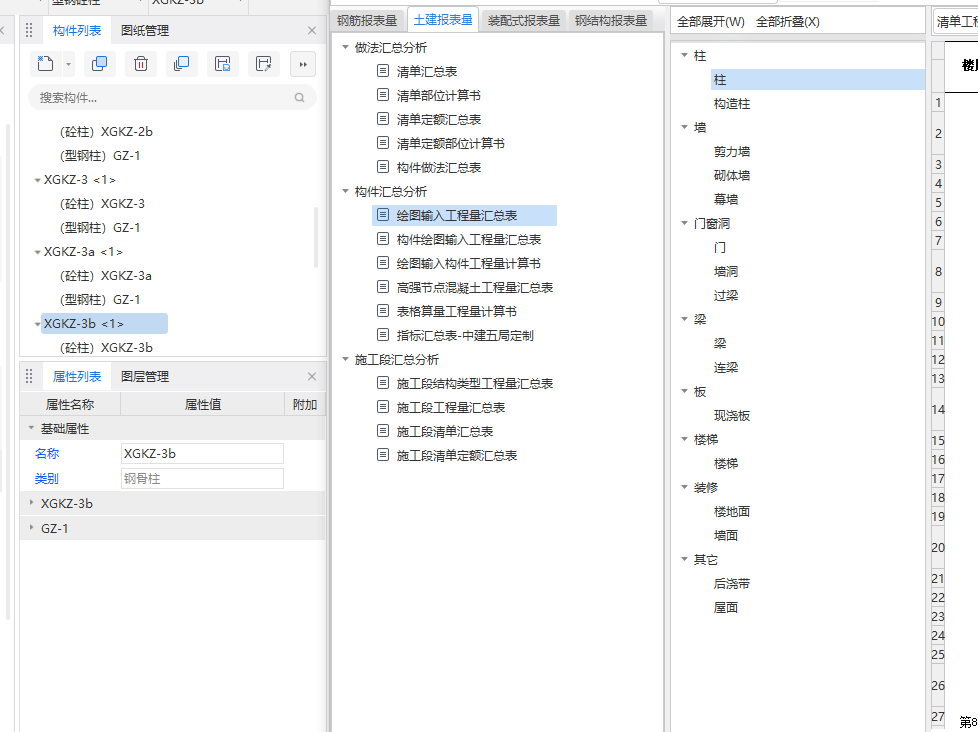Open the 施工段清单汇总表 report icon
Image resolution: width=978 pixels, height=732 pixels.
tap(383, 431)
